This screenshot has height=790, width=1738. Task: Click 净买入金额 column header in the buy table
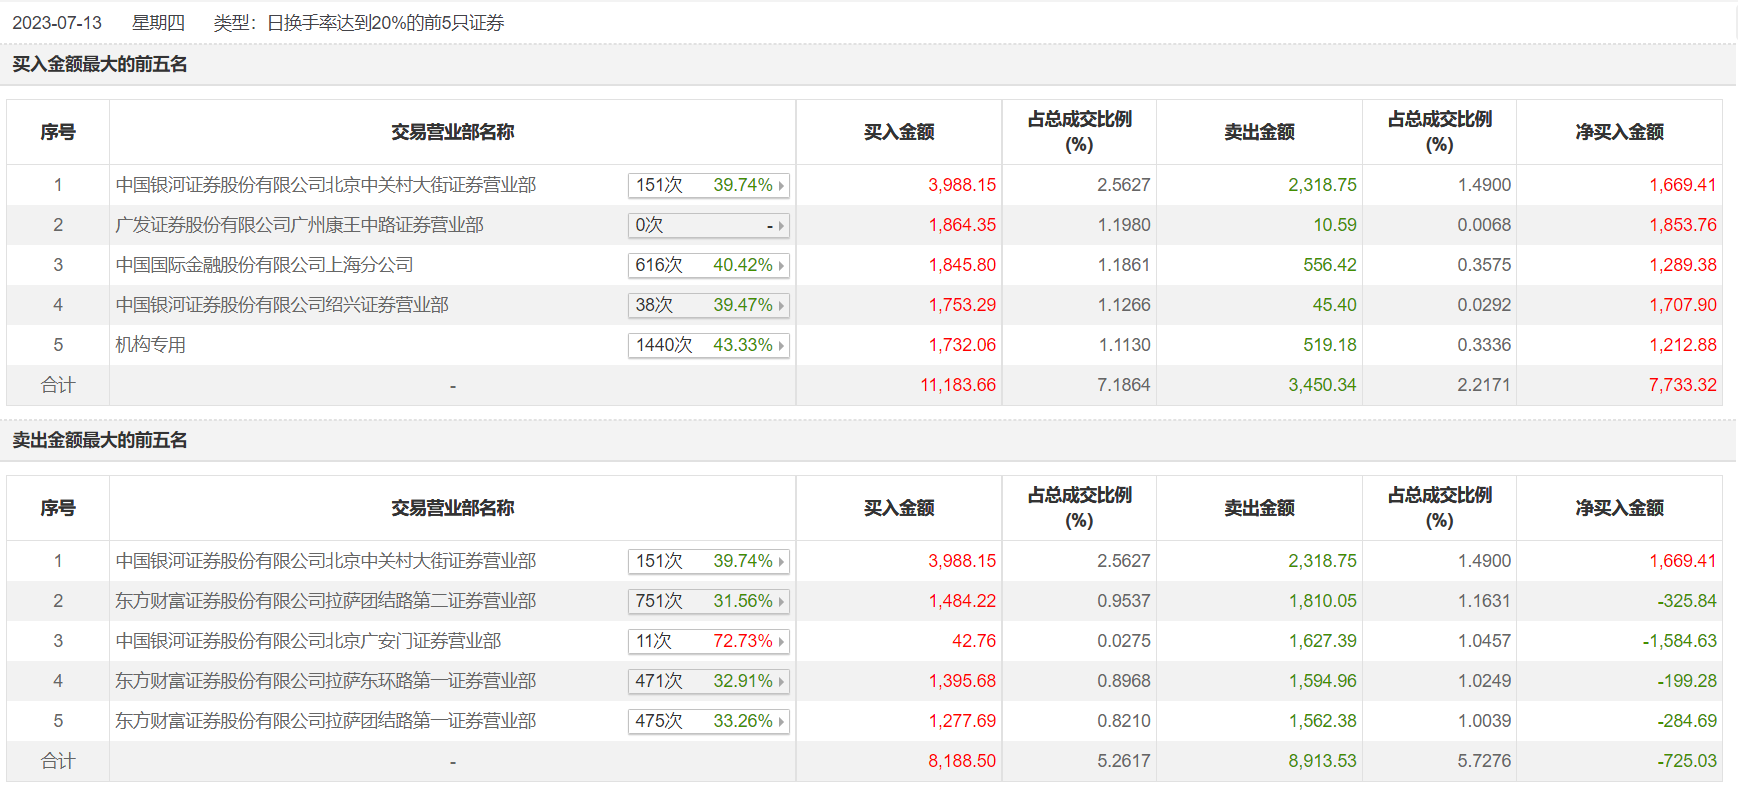point(1619,132)
